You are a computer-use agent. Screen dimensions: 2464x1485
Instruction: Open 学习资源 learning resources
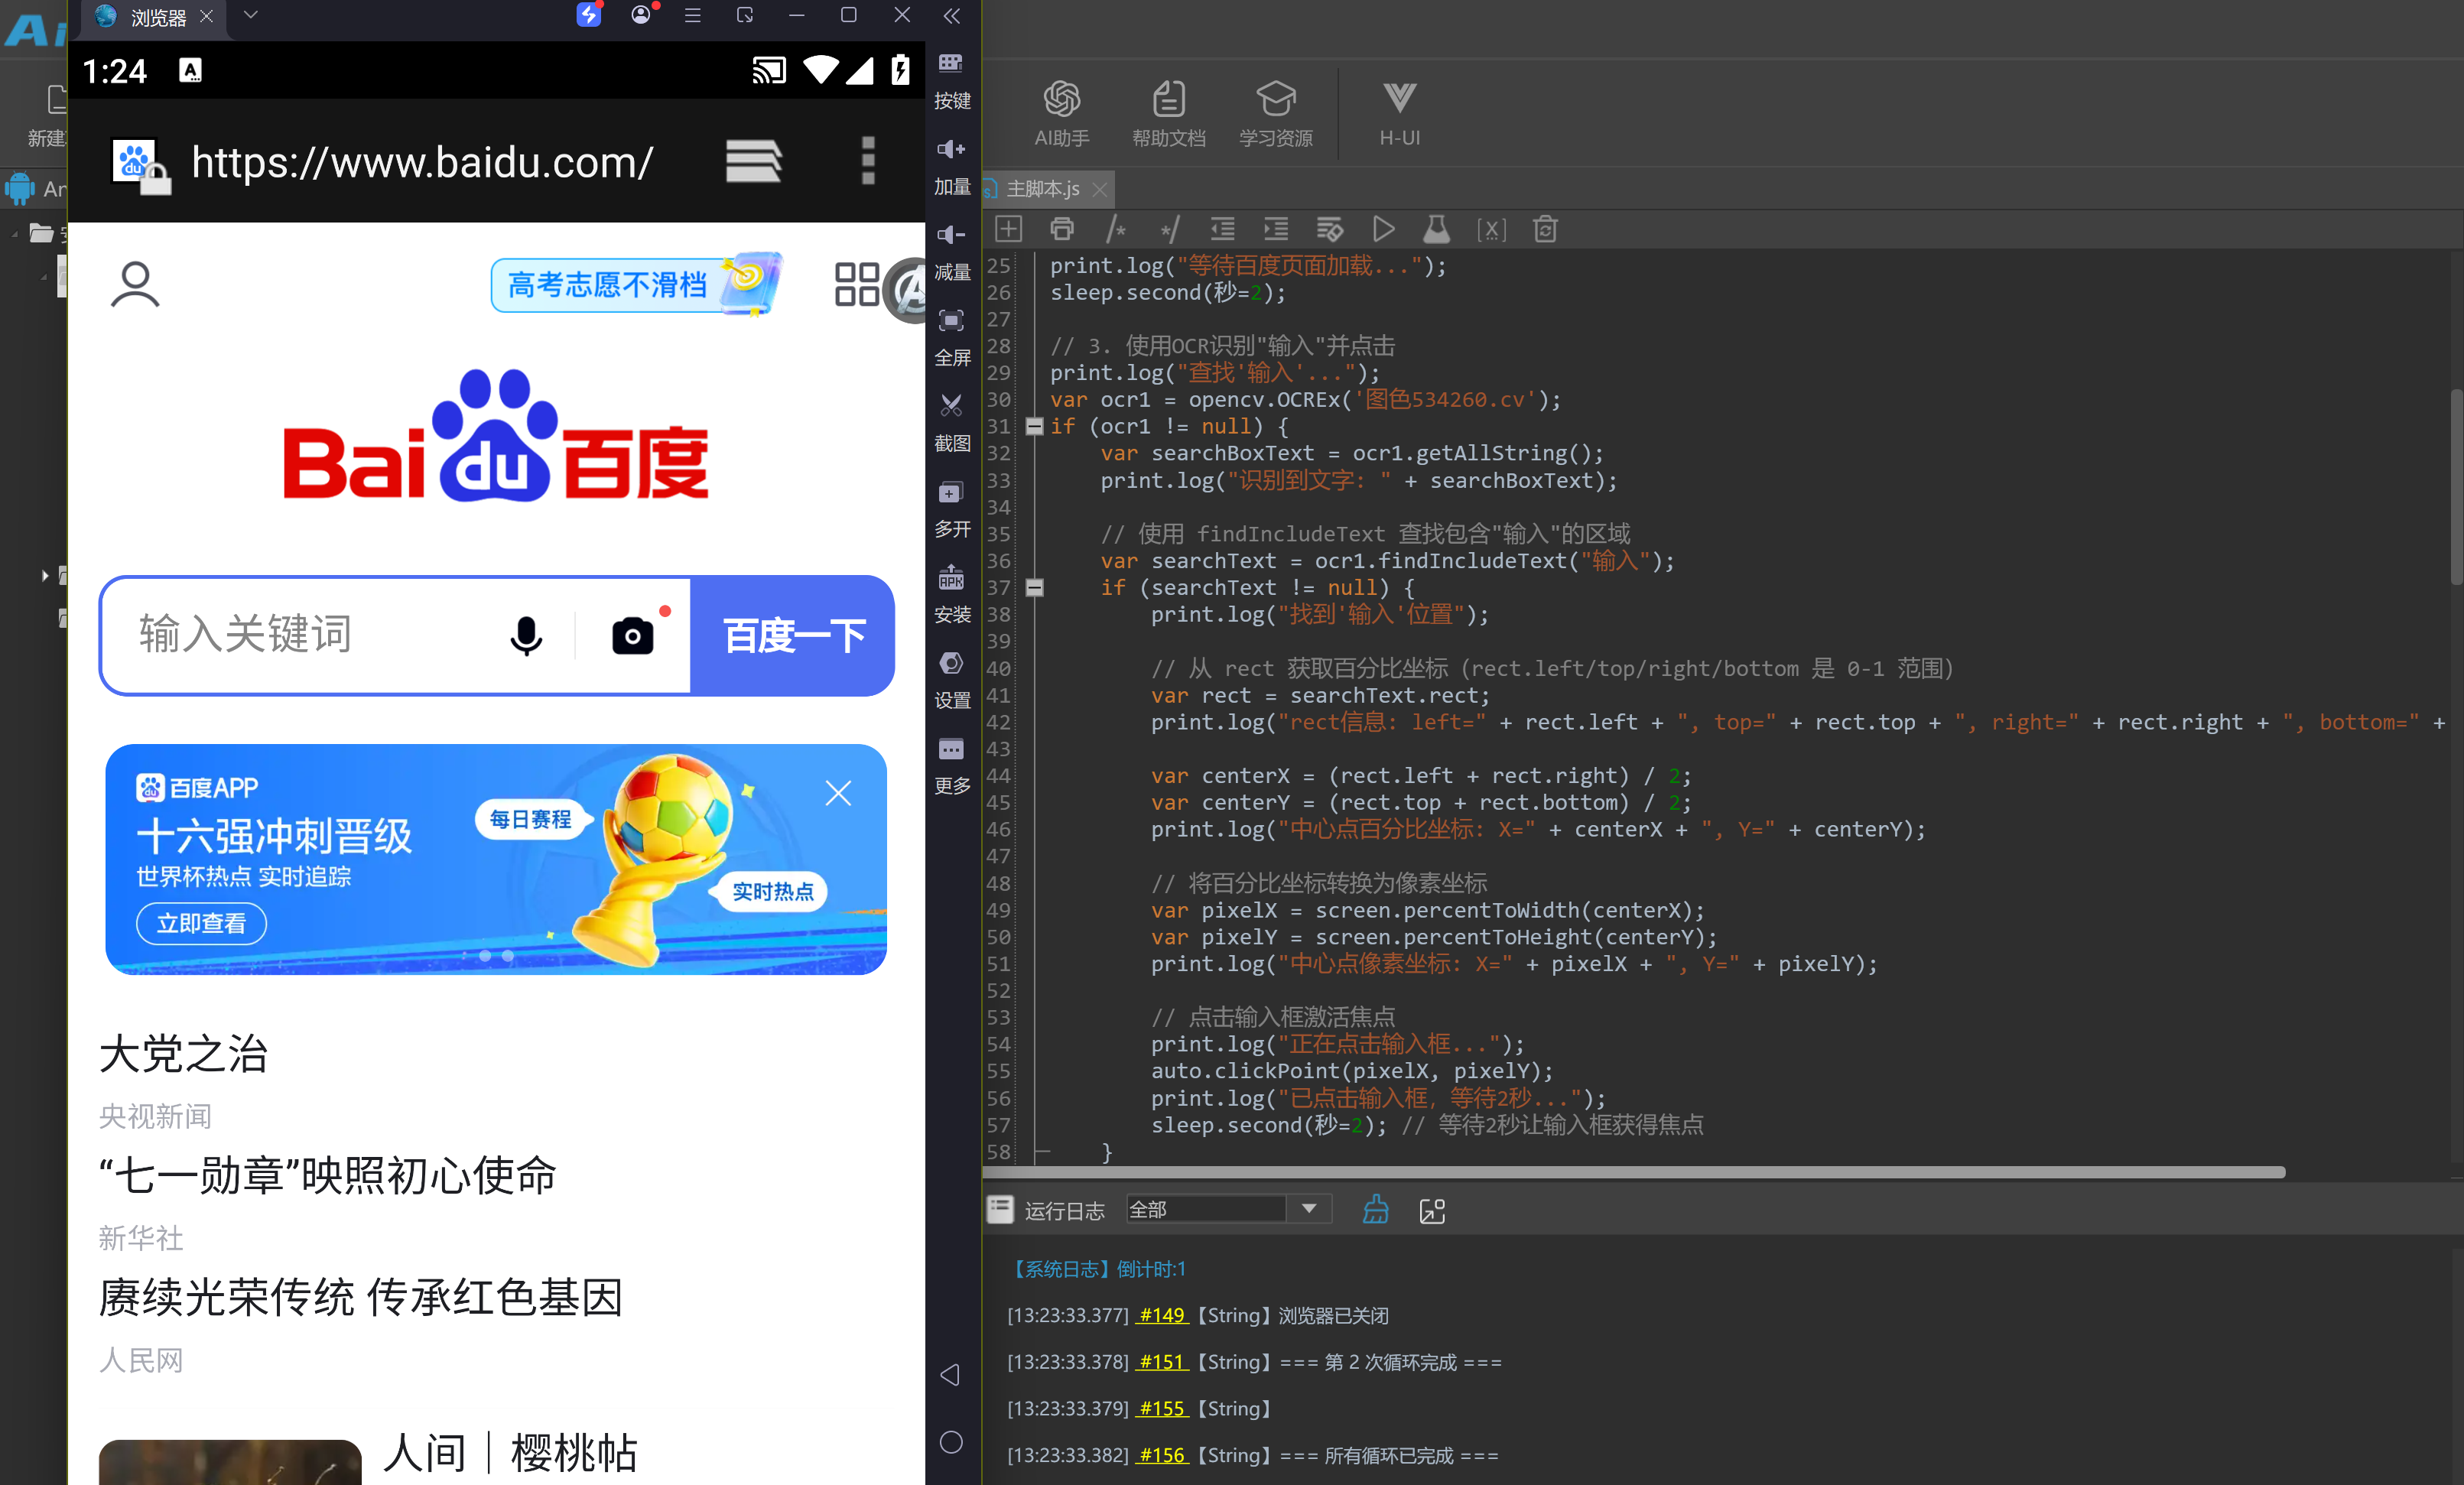click(x=1275, y=114)
